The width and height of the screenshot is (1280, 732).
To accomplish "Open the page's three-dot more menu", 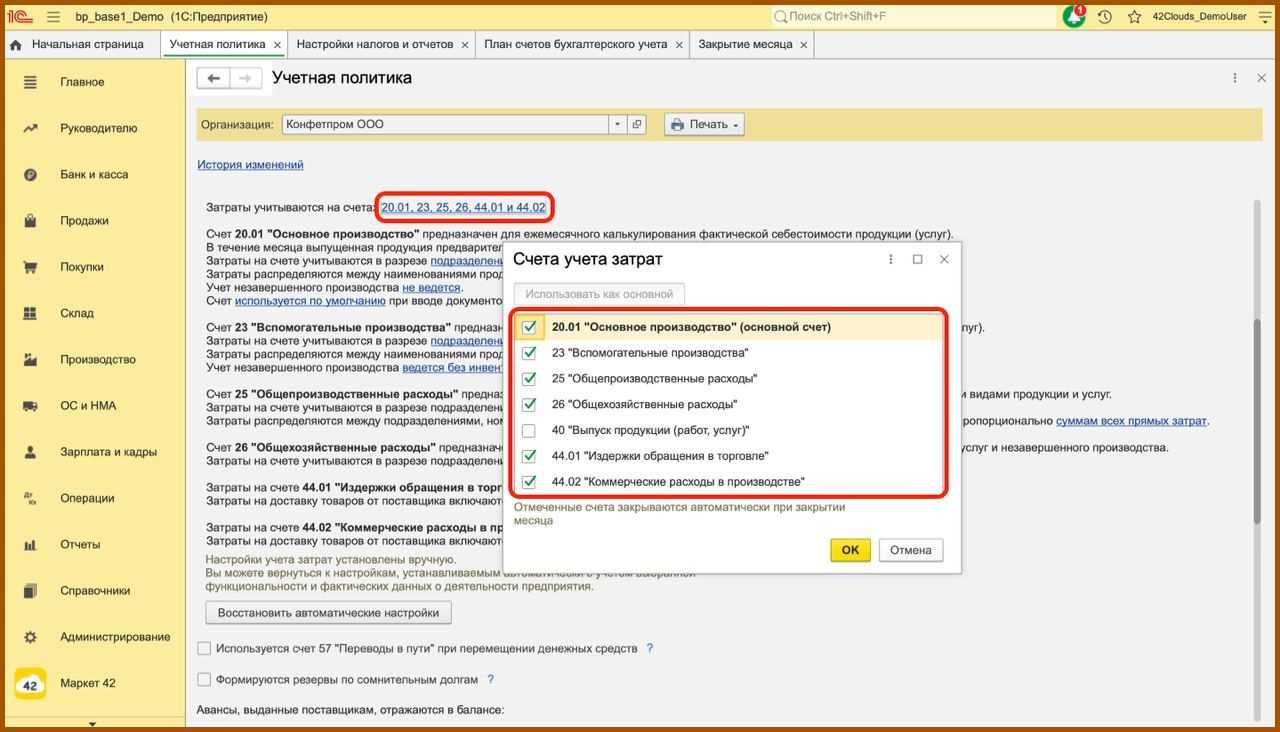I will point(1234,78).
